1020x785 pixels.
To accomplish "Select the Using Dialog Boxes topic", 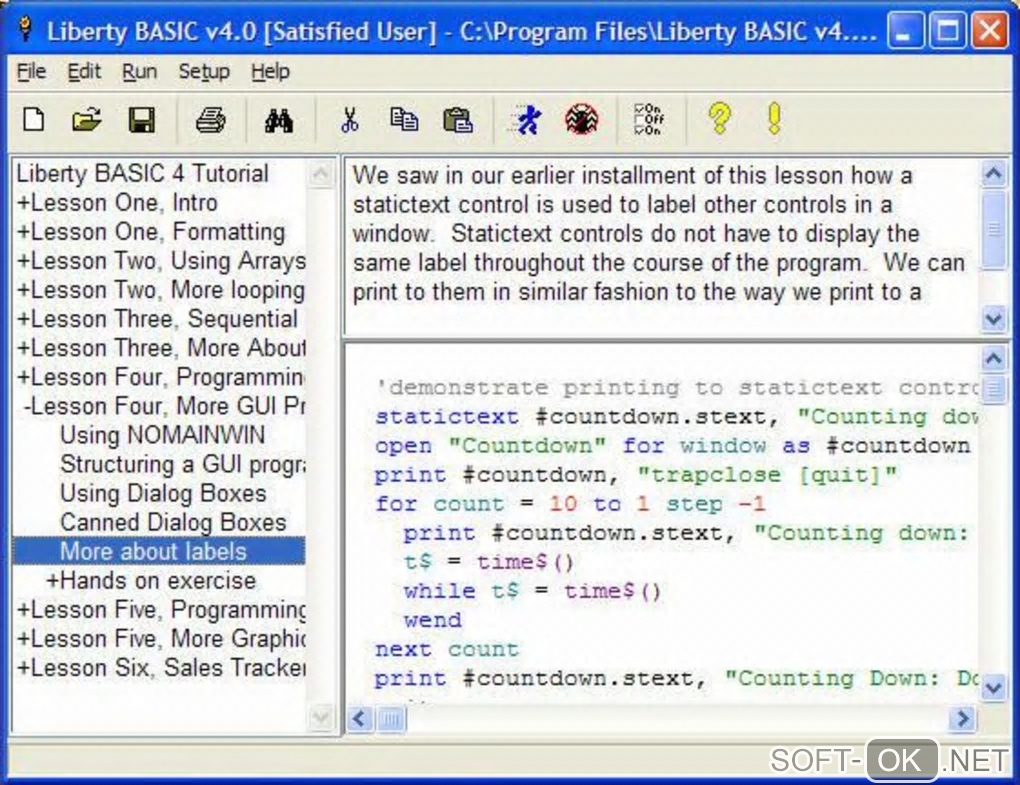I will [x=163, y=494].
